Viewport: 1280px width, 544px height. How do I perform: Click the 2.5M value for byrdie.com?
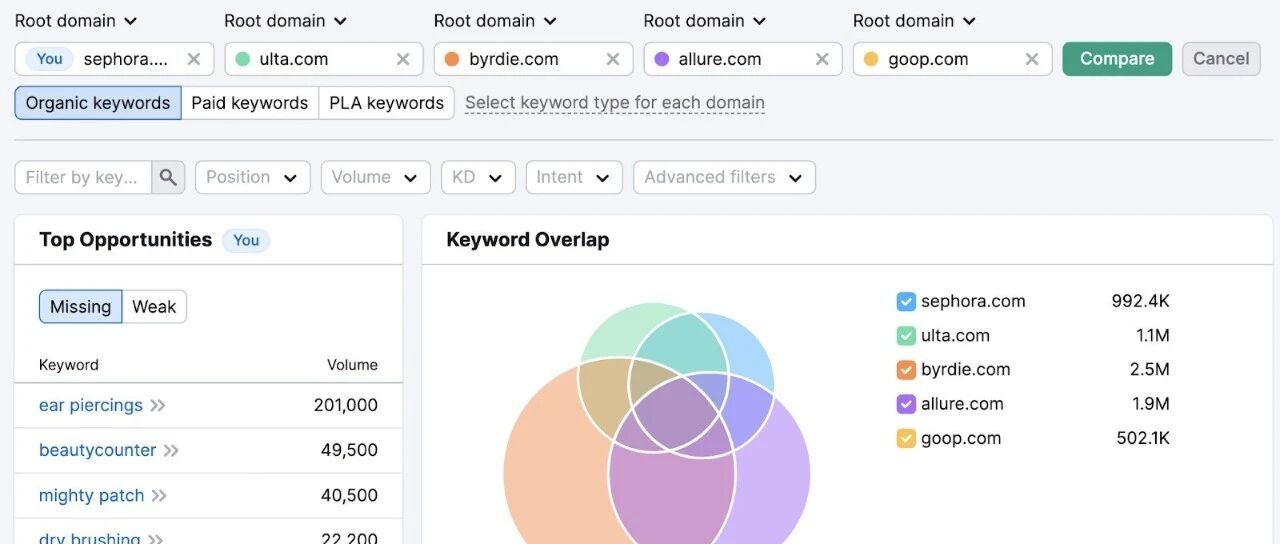pyautogui.click(x=1150, y=369)
